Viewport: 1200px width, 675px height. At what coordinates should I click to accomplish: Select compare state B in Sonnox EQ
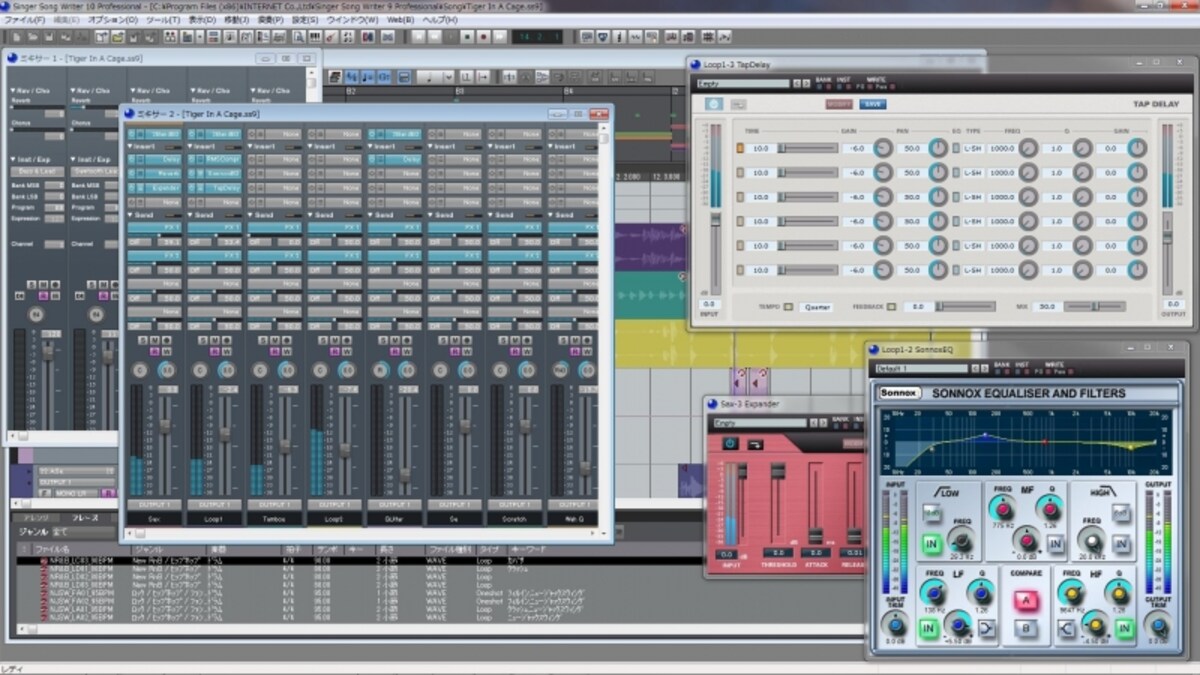1024,628
